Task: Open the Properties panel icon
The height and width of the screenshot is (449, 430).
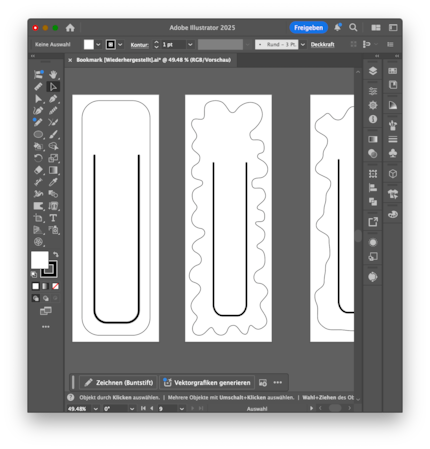Action: pyautogui.click(x=373, y=91)
